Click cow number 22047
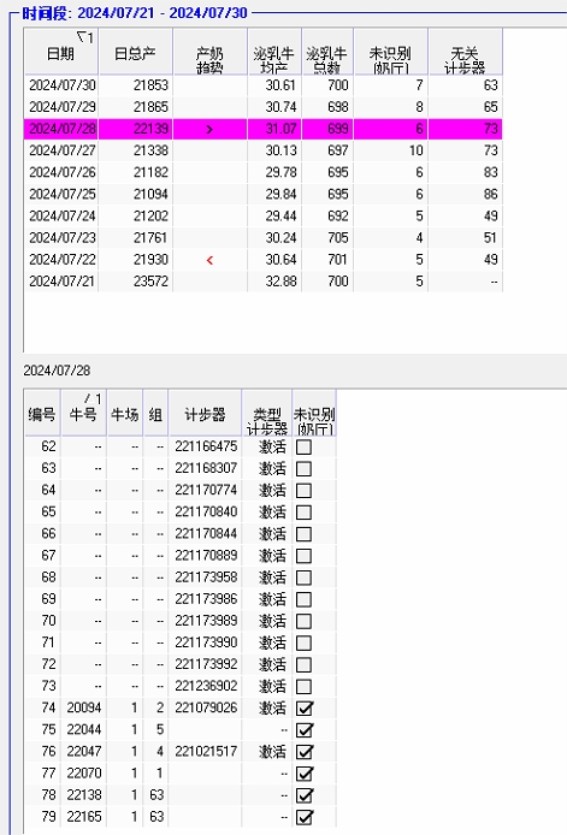Image resolution: width=567 pixels, height=835 pixels. (84, 751)
